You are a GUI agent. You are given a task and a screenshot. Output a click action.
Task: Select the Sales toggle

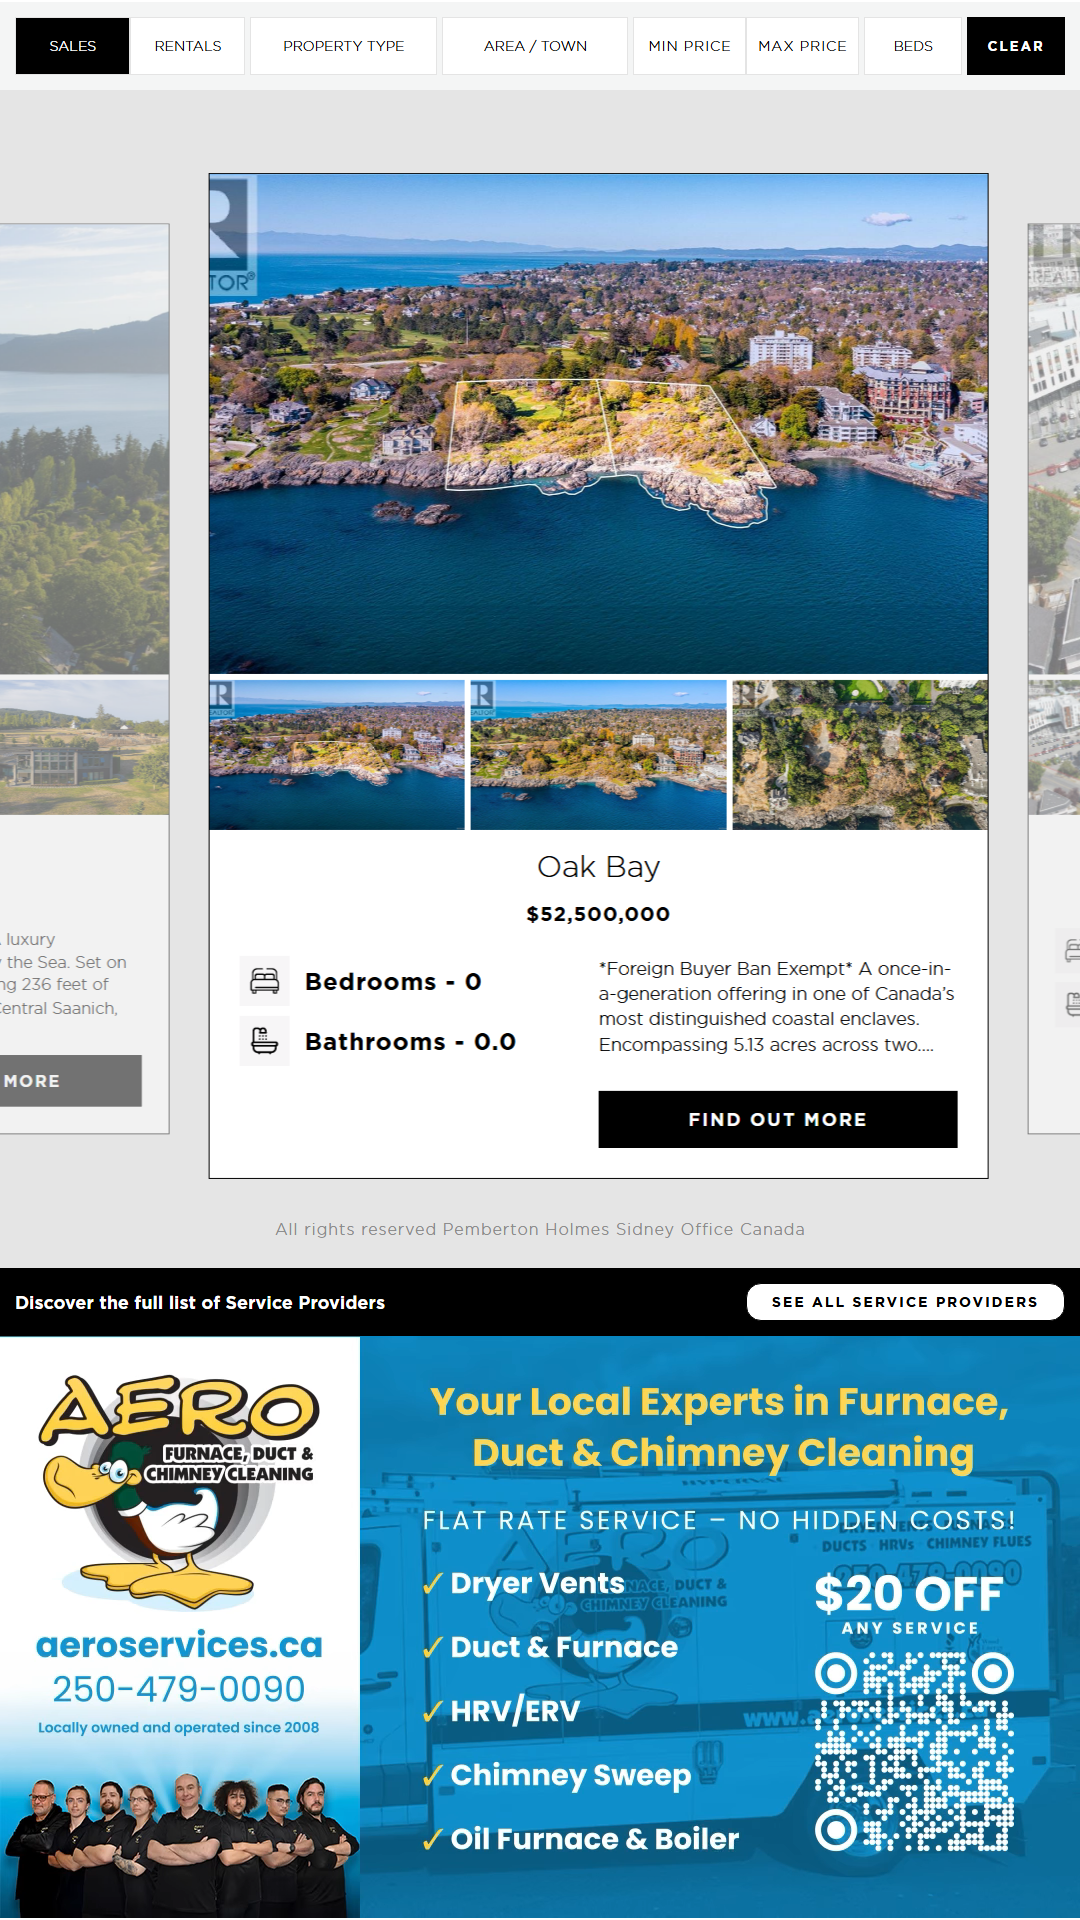click(72, 46)
